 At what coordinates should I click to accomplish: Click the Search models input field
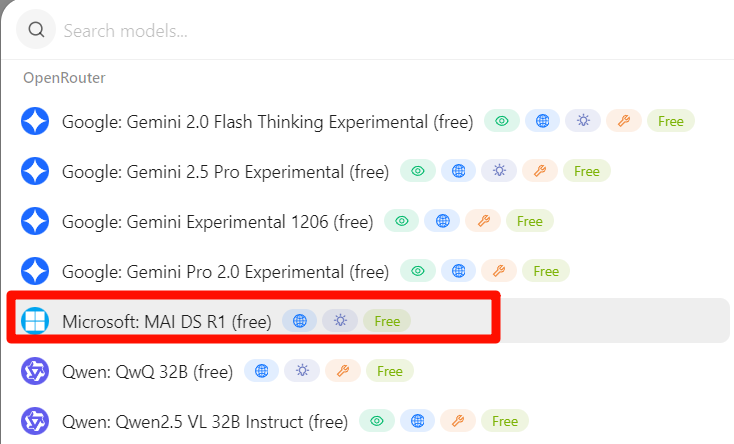(393, 31)
